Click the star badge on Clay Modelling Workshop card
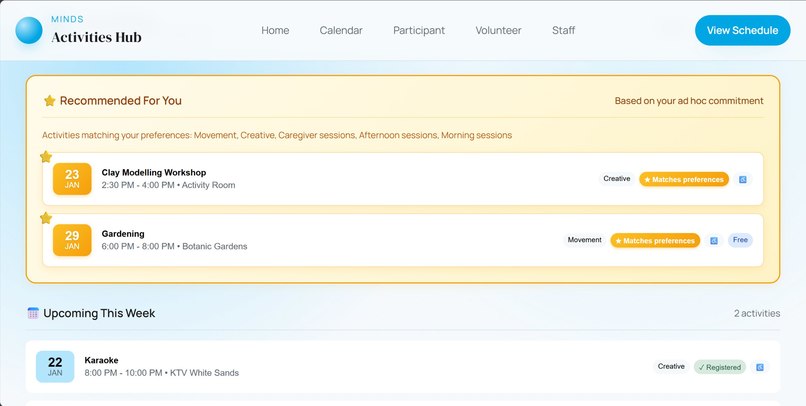This screenshot has width=806, height=406. (46, 157)
